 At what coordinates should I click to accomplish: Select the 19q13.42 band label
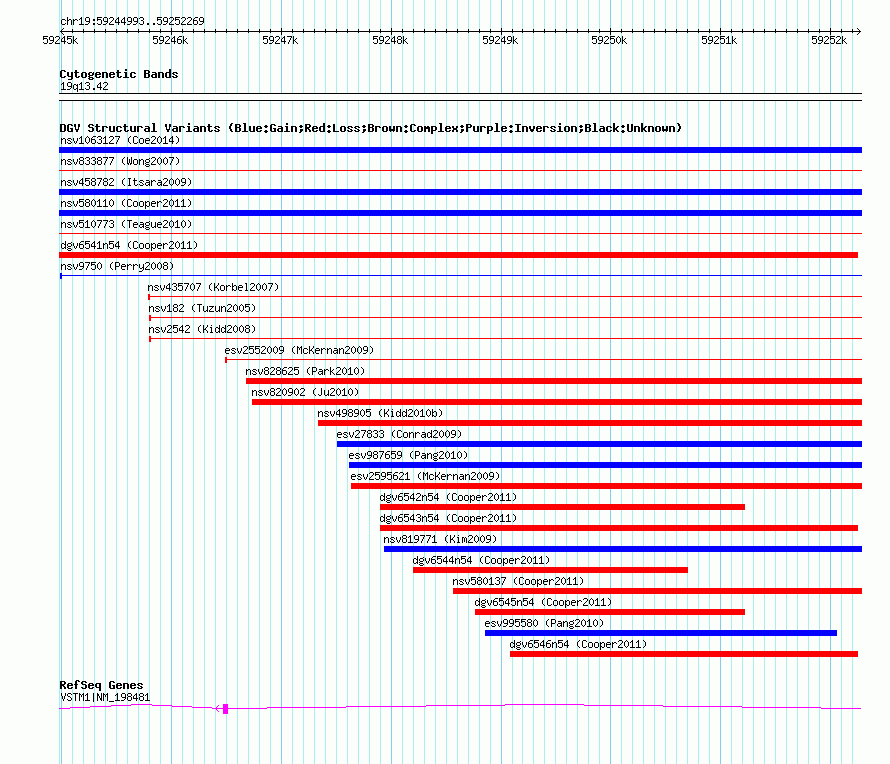point(84,86)
